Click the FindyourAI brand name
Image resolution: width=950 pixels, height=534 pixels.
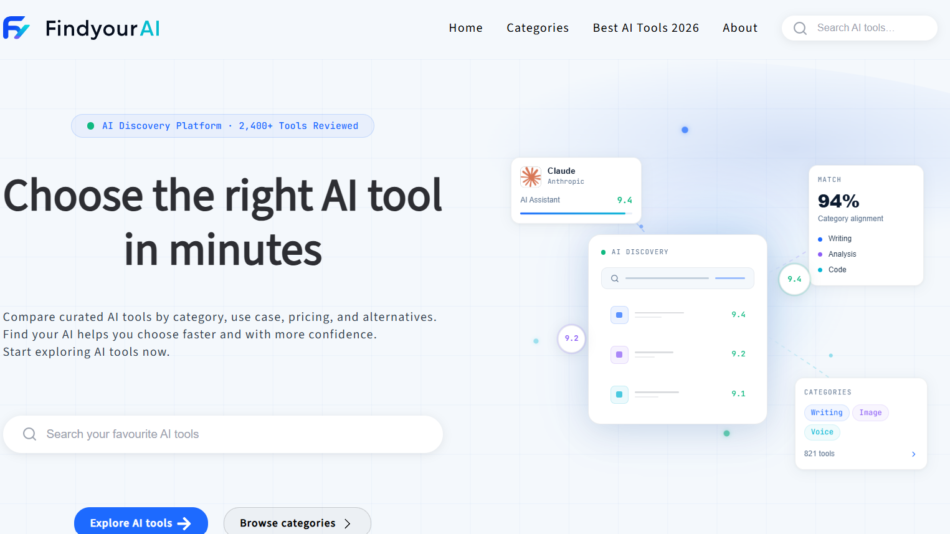pyautogui.click(x=102, y=28)
